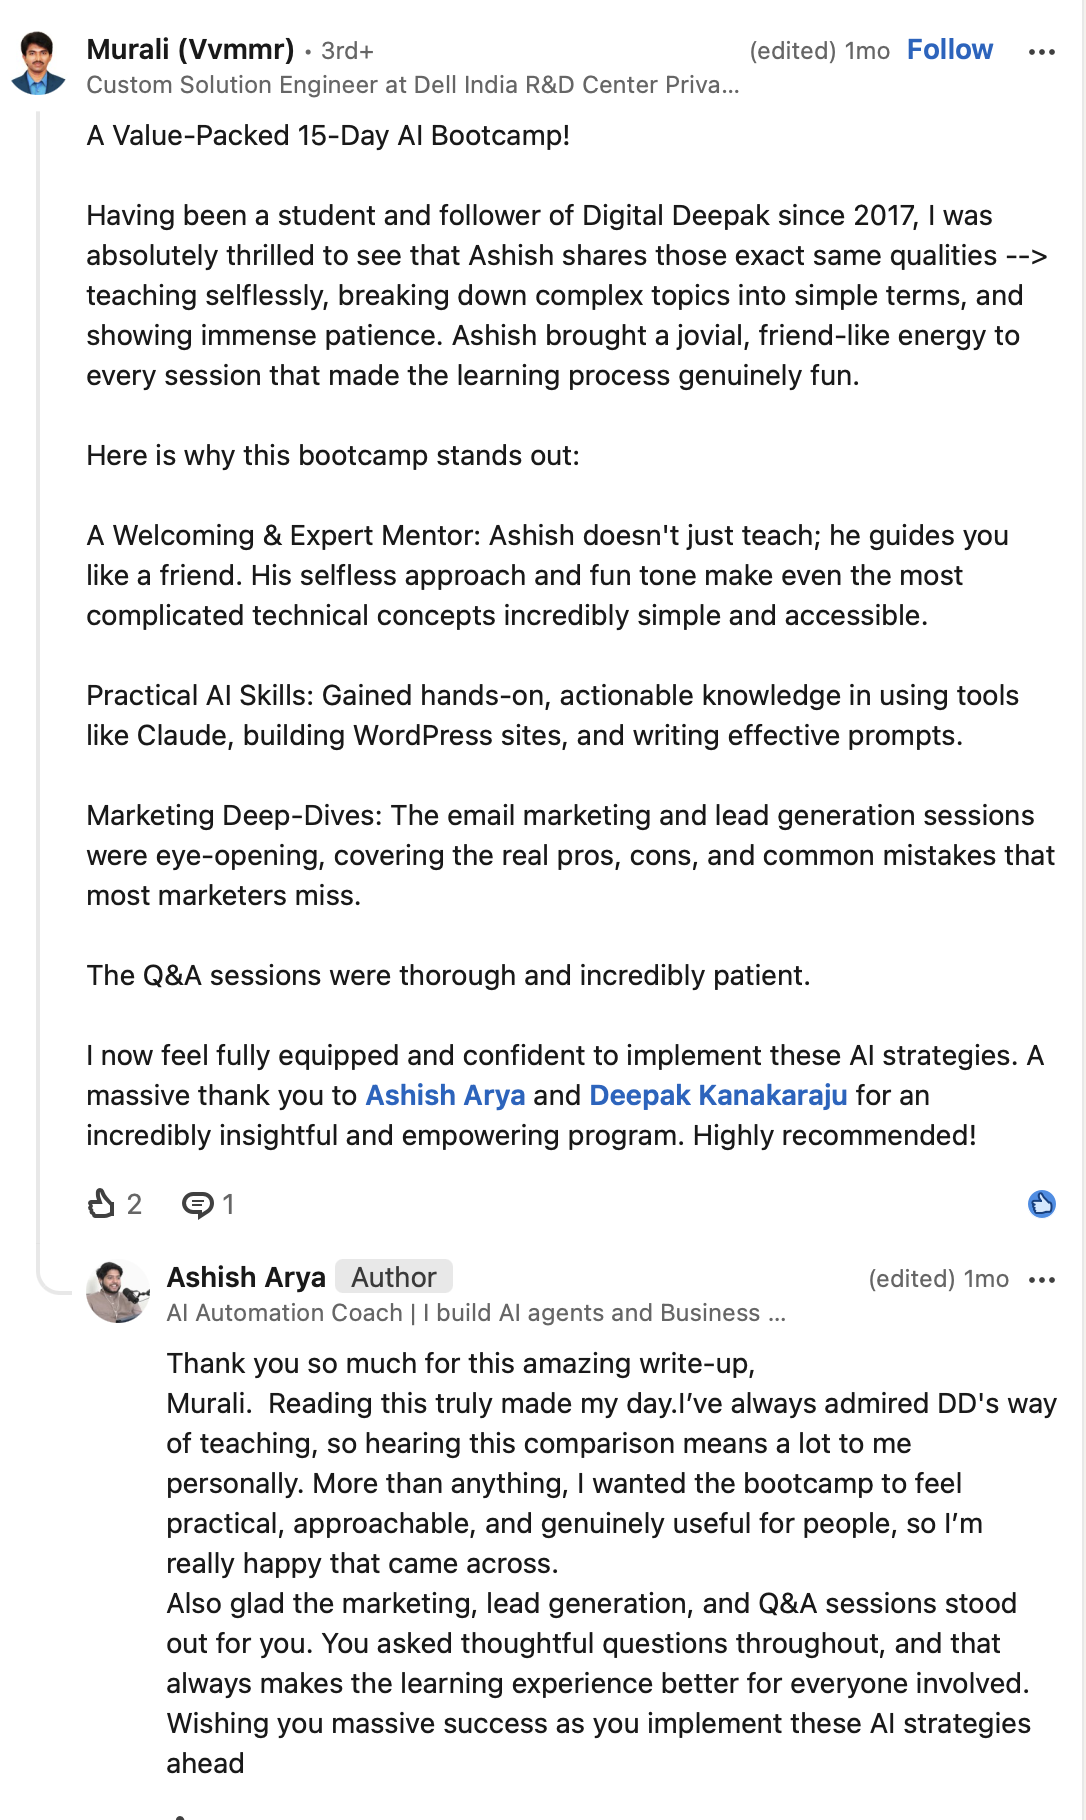This screenshot has height=1820, width=1086.
Task: Click the Deepak Kanakaraju mention link
Action: click(x=718, y=1096)
